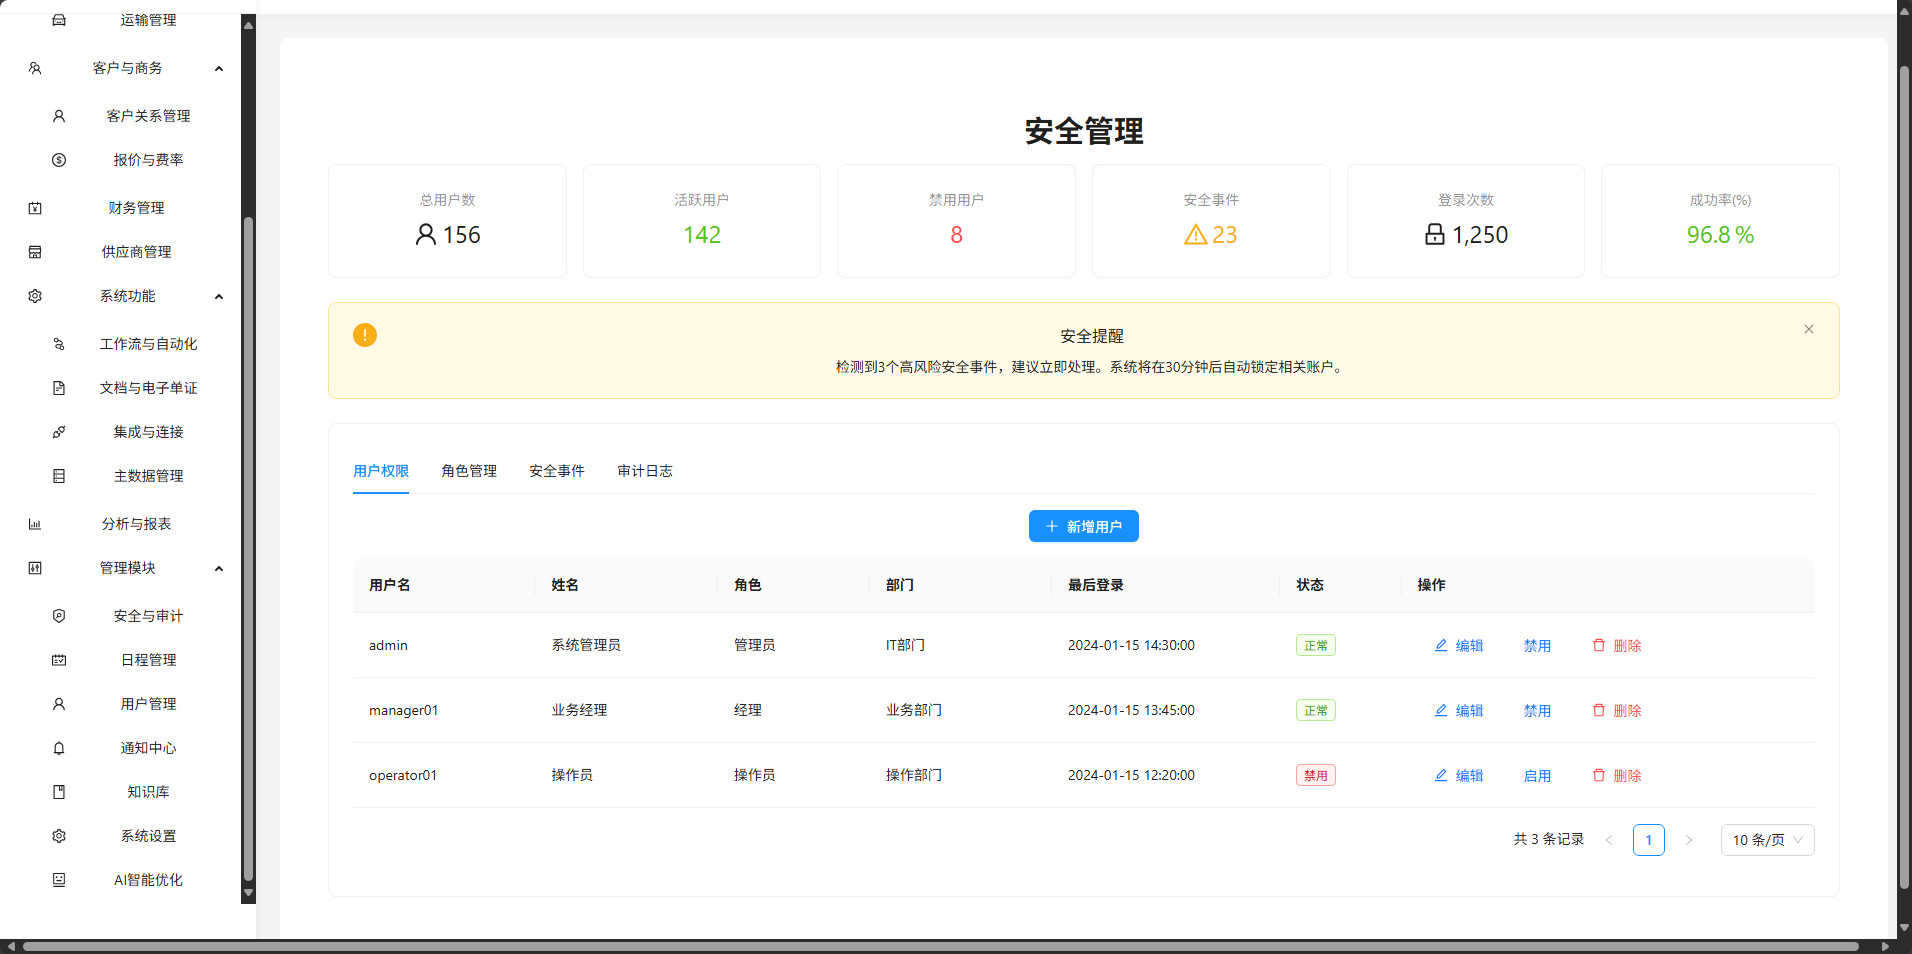
Task: Open the 安全与审计 shield icon
Action: click(59, 615)
